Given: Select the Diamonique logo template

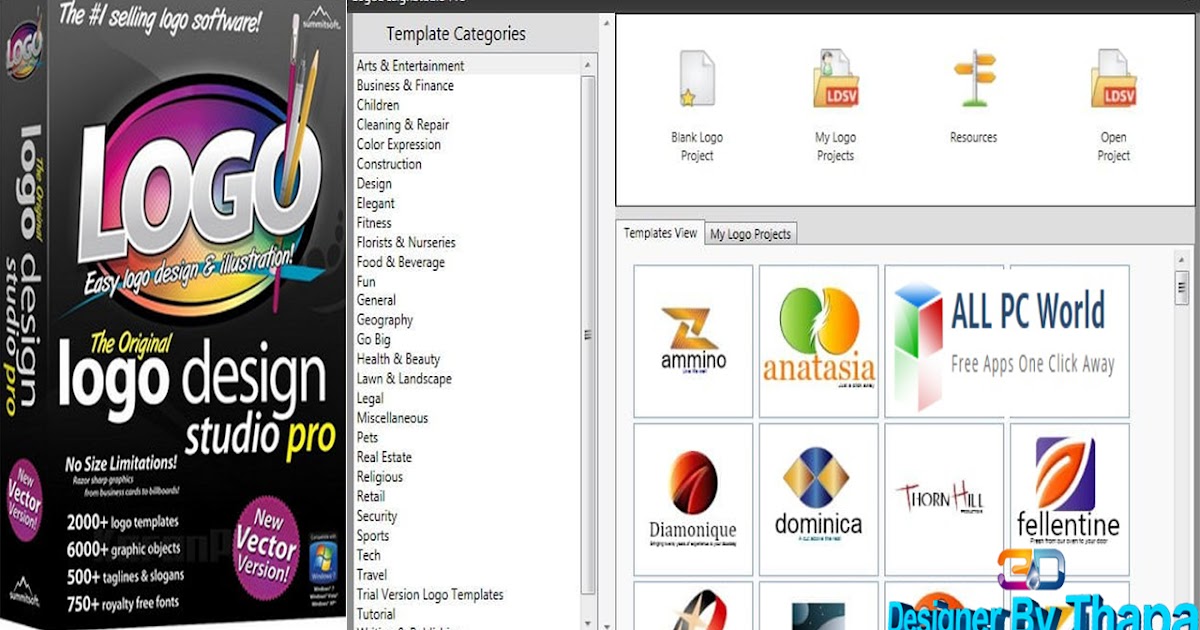Looking at the screenshot, I should pos(693,498).
